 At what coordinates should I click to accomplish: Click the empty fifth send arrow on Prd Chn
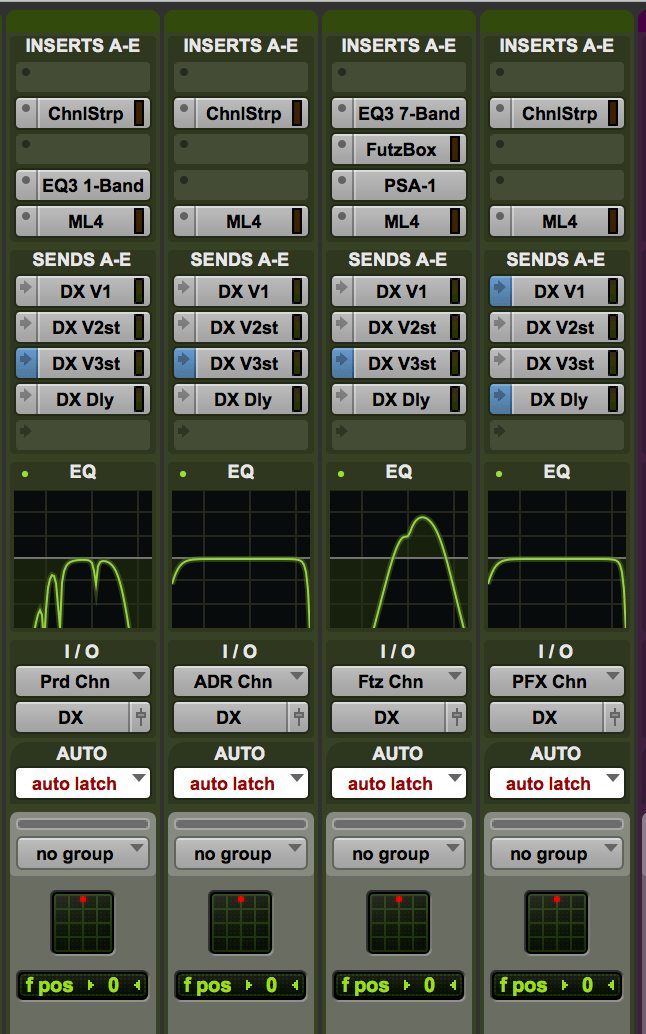point(26,432)
